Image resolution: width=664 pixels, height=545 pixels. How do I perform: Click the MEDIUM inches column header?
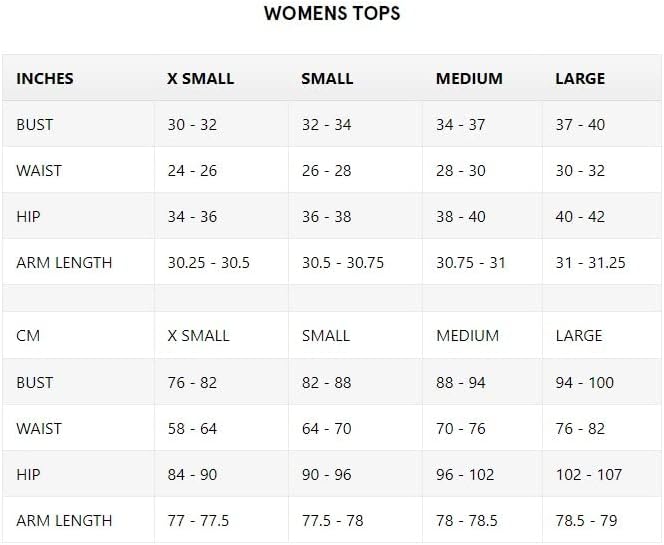click(482, 78)
